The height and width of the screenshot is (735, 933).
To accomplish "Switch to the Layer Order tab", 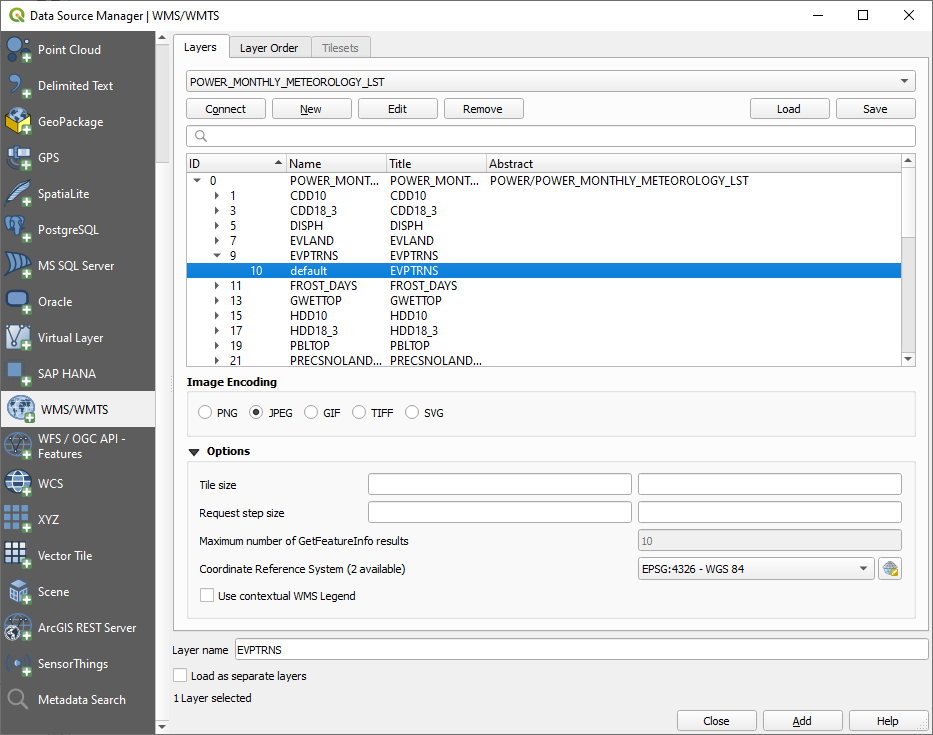I will pos(269,48).
